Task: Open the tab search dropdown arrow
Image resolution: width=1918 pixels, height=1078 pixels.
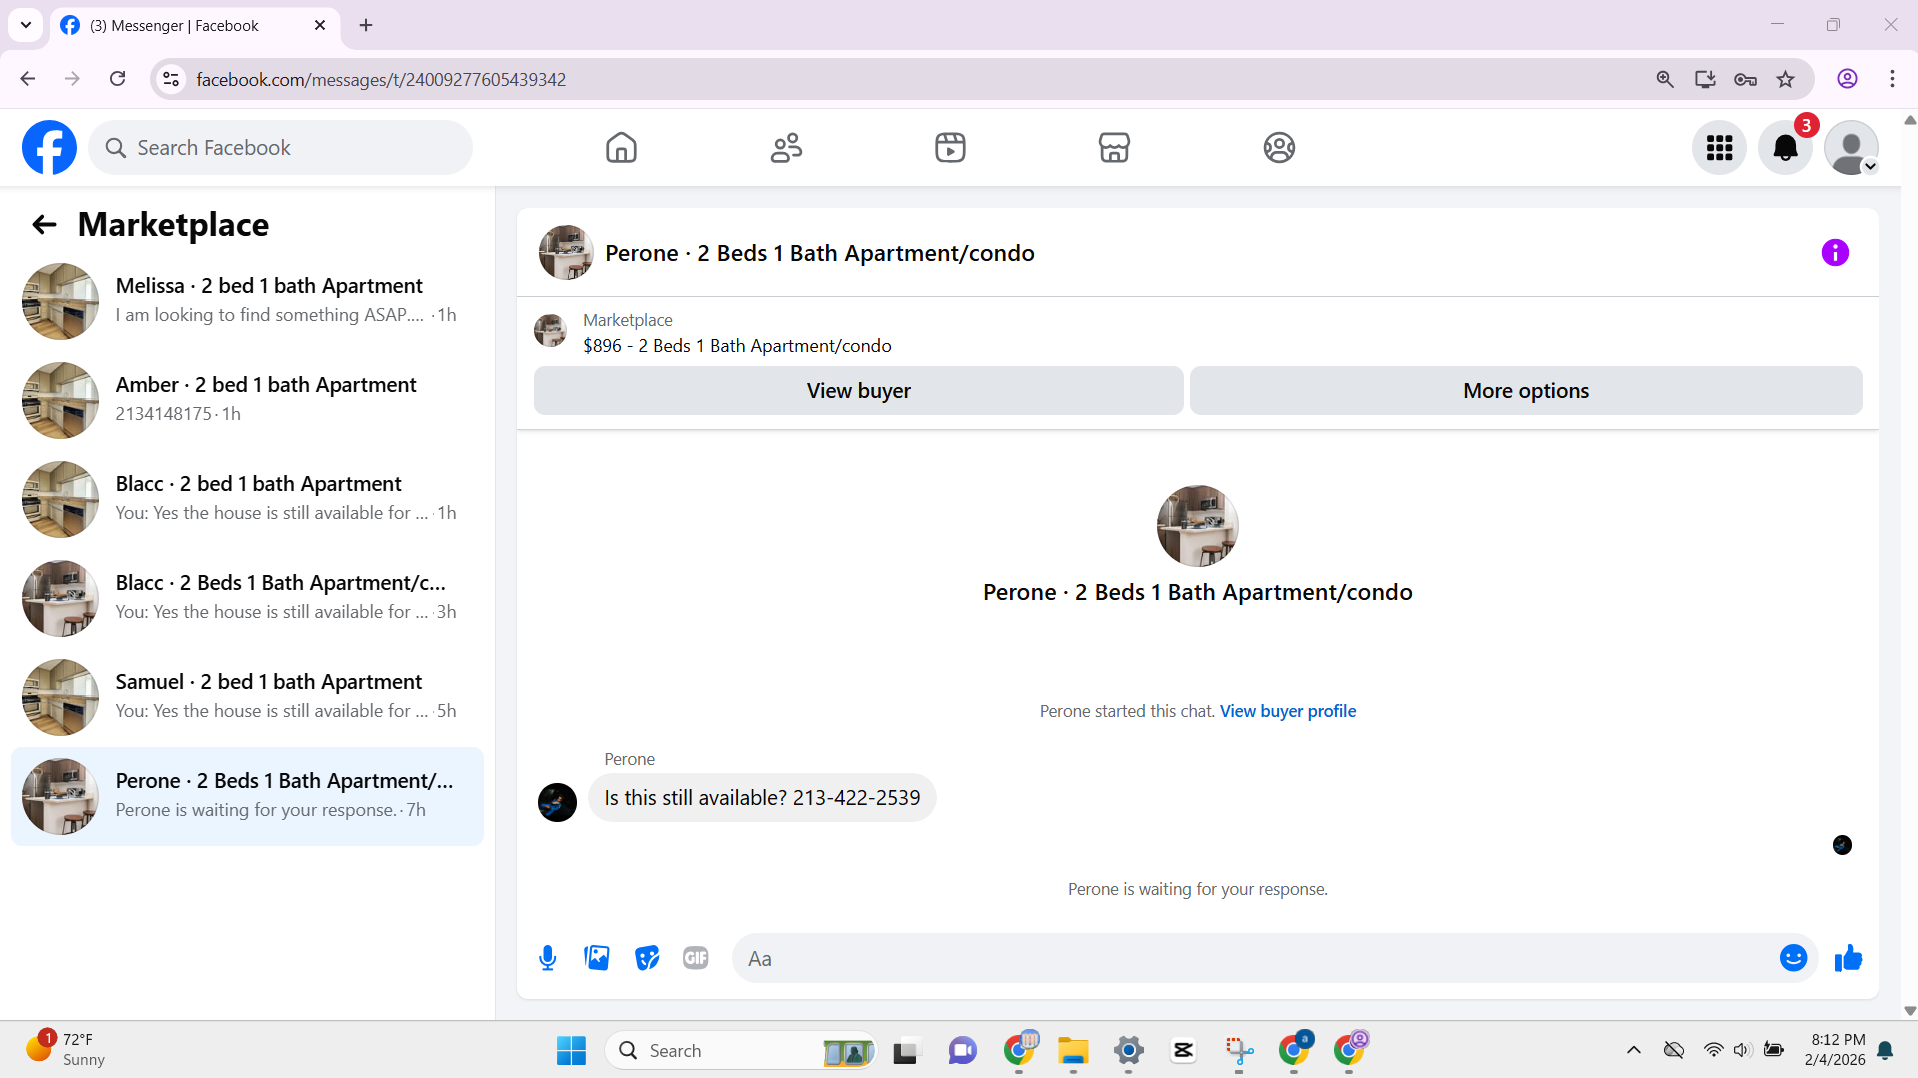Action: pos(26,25)
